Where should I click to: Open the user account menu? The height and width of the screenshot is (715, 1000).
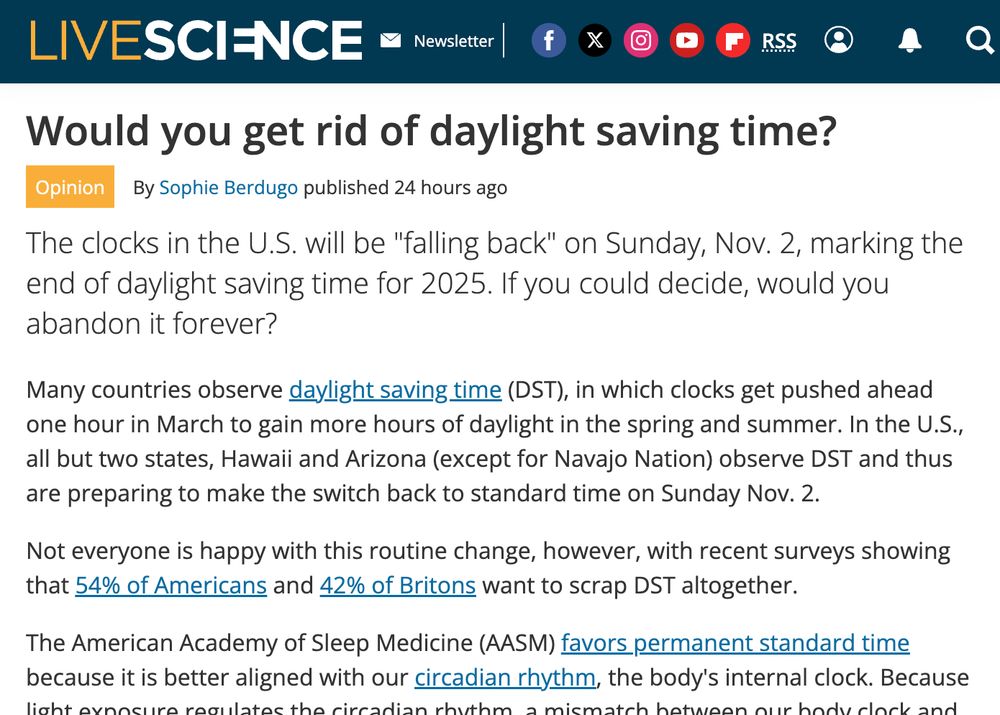click(x=839, y=40)
